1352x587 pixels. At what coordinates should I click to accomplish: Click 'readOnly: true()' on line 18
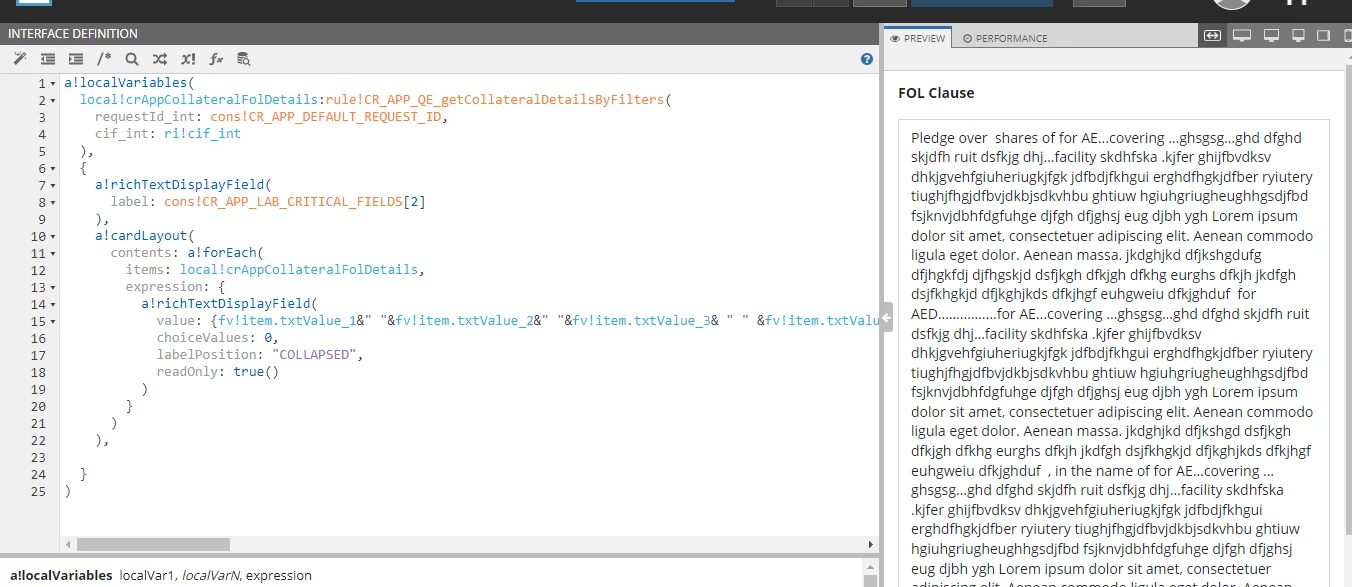(x=218, y=372)
